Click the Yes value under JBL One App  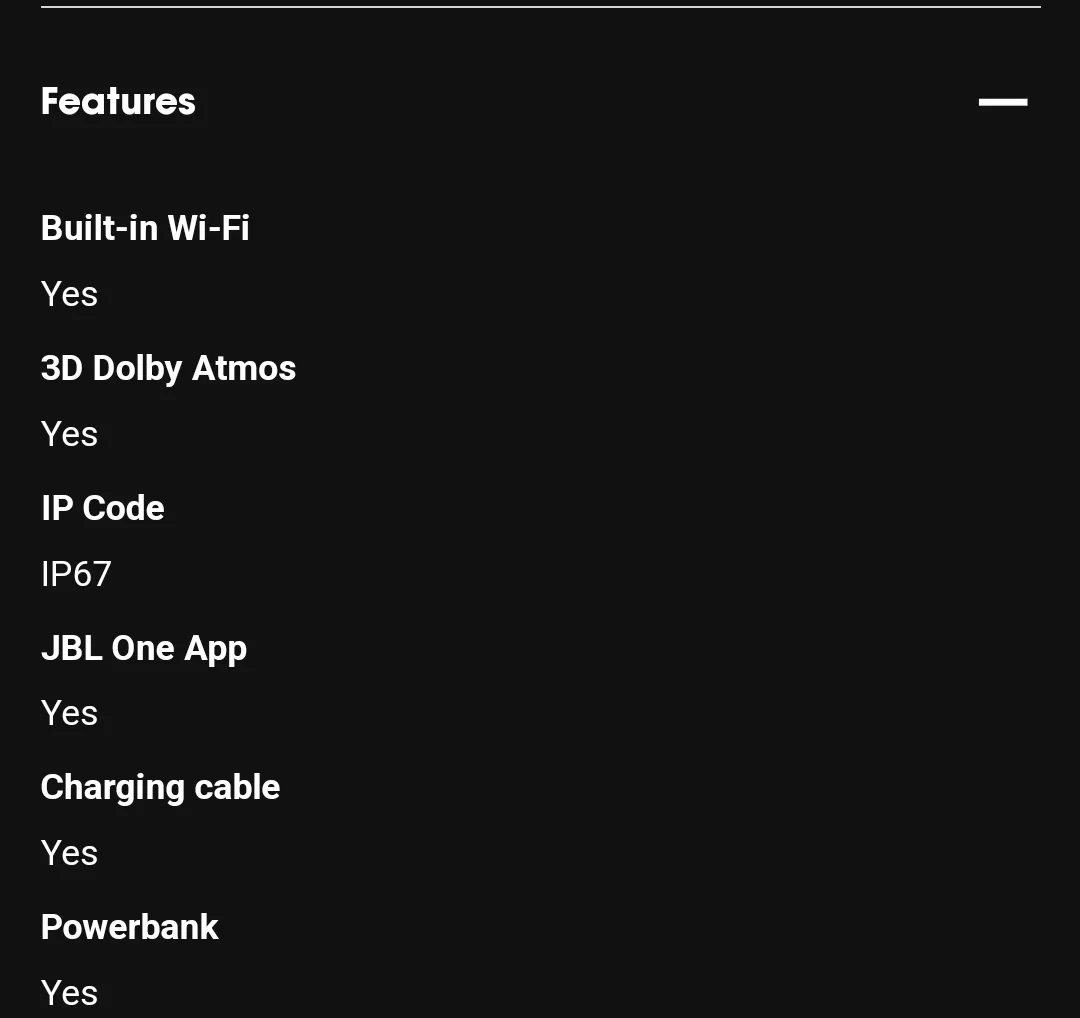click(70, 713)
